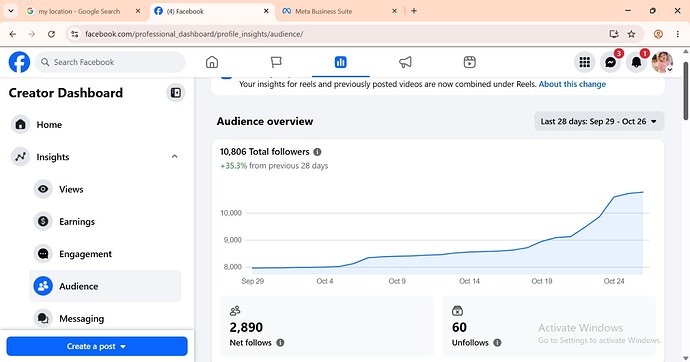Close the my location Google Search tab
The height and width of the screenshot is (362, 690).
(138, 11)
